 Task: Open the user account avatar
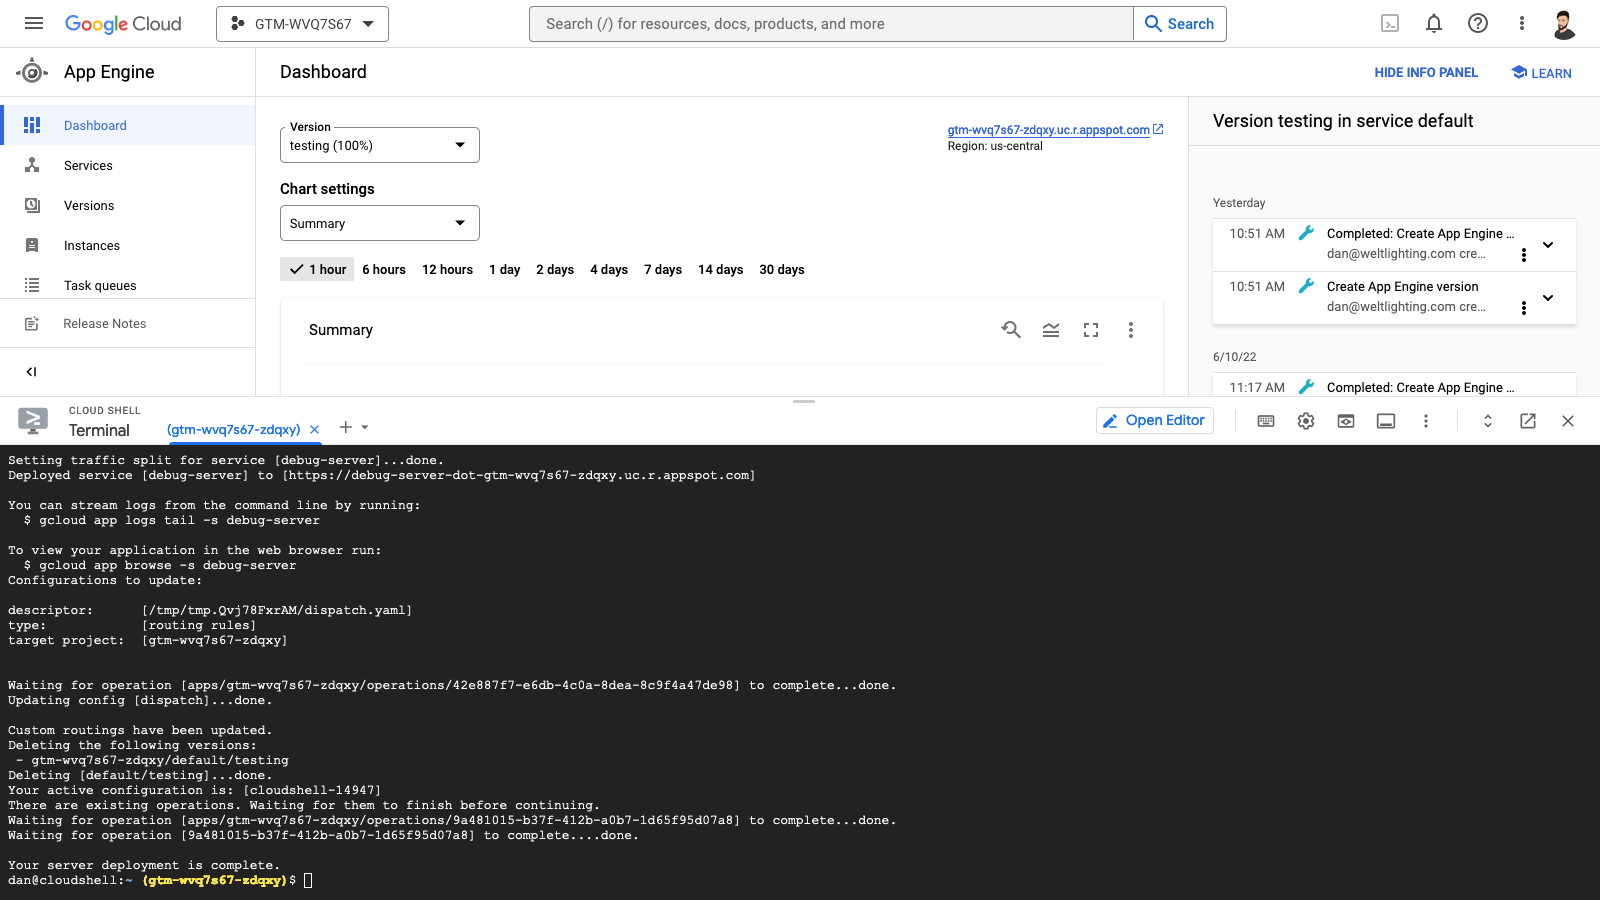[1565, 24]
